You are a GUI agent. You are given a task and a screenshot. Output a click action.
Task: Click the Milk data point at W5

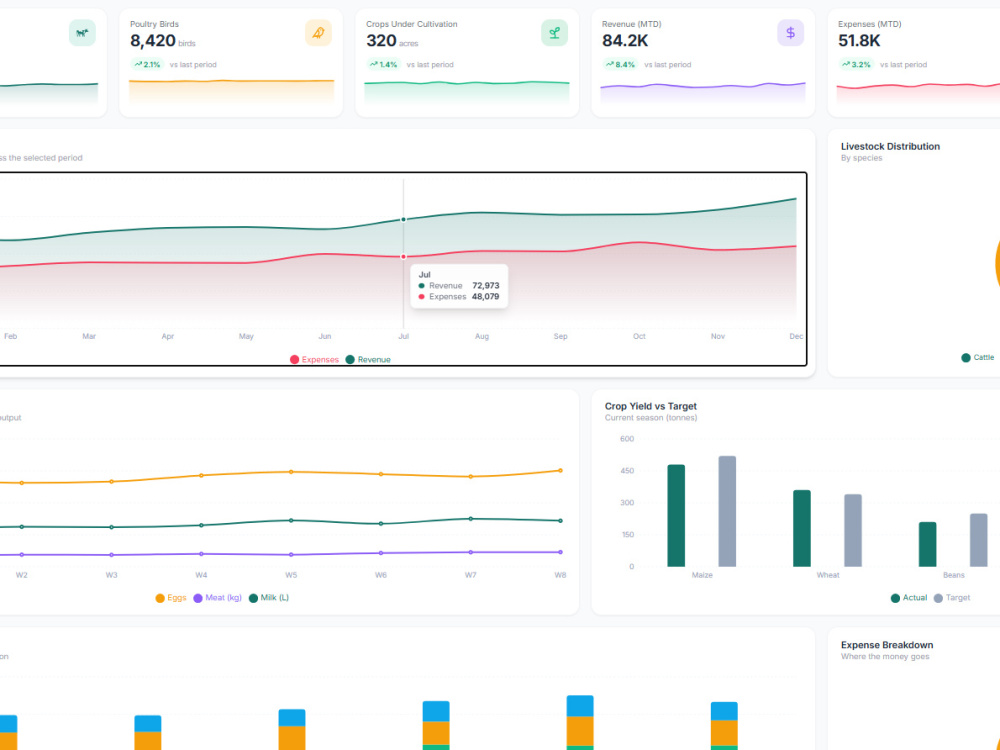[x=291, y=520]
